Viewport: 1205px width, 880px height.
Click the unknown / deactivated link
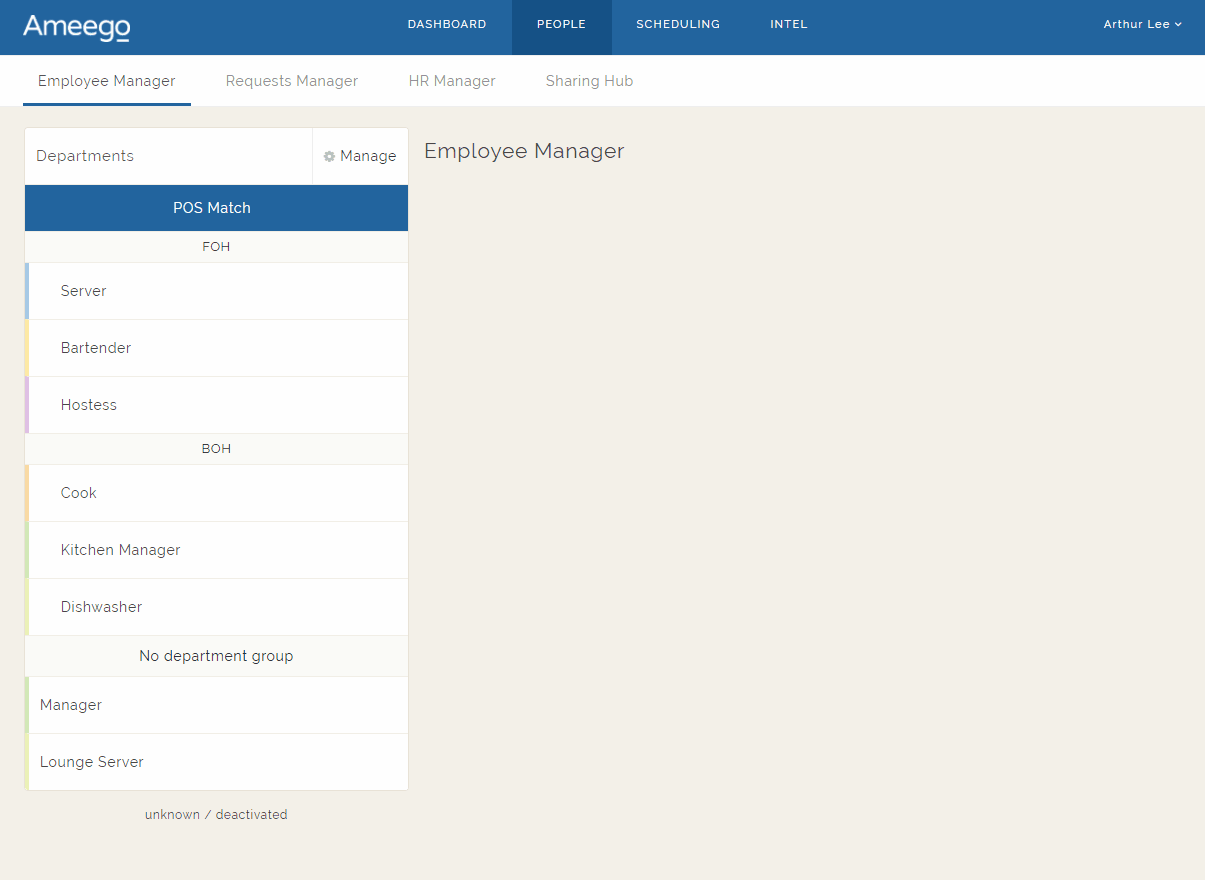216,815
